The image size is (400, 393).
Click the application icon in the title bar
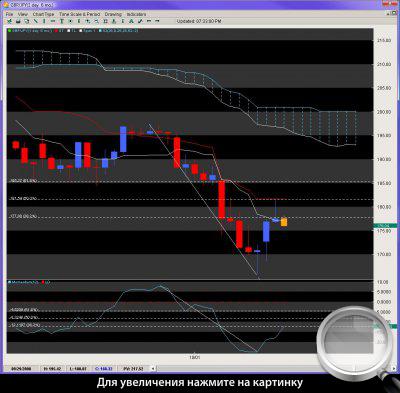[5, 5]
